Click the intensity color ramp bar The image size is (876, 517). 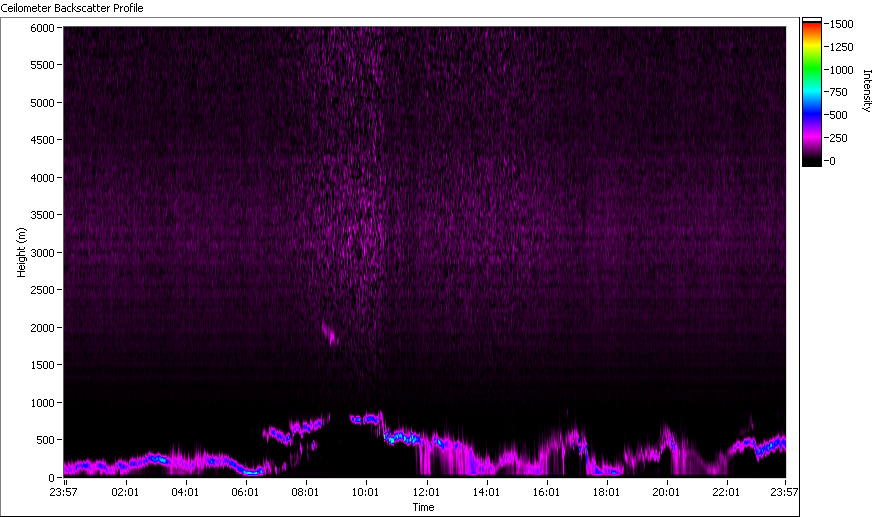(812, 92)
